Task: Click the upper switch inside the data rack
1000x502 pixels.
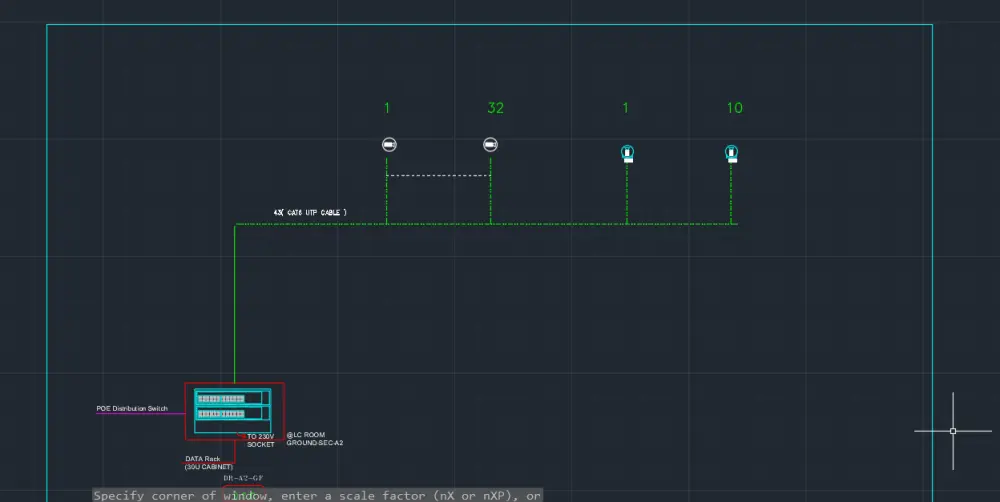Action: pos(233,398)
